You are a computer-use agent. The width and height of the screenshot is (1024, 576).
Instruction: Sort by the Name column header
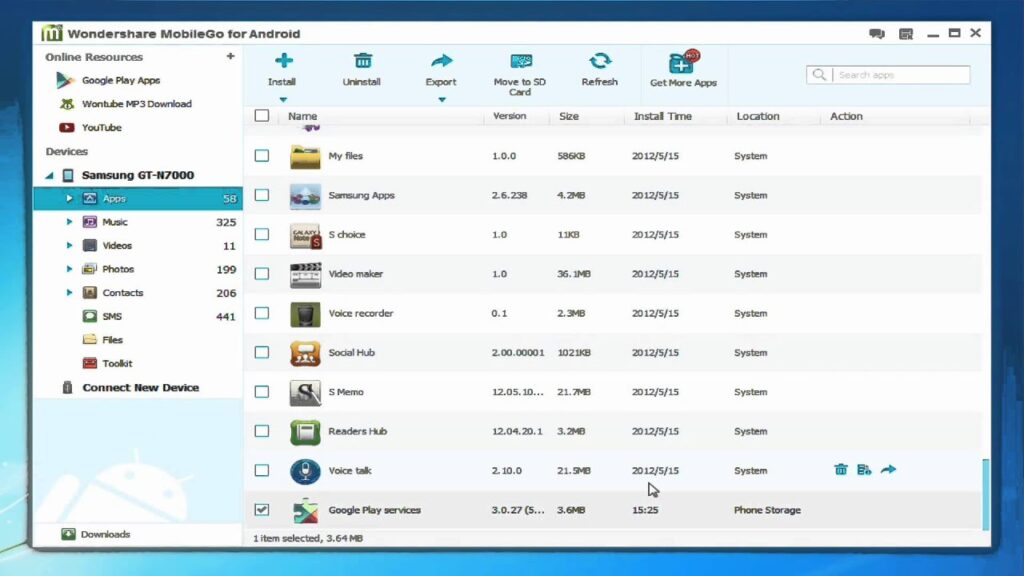(302, 116)
